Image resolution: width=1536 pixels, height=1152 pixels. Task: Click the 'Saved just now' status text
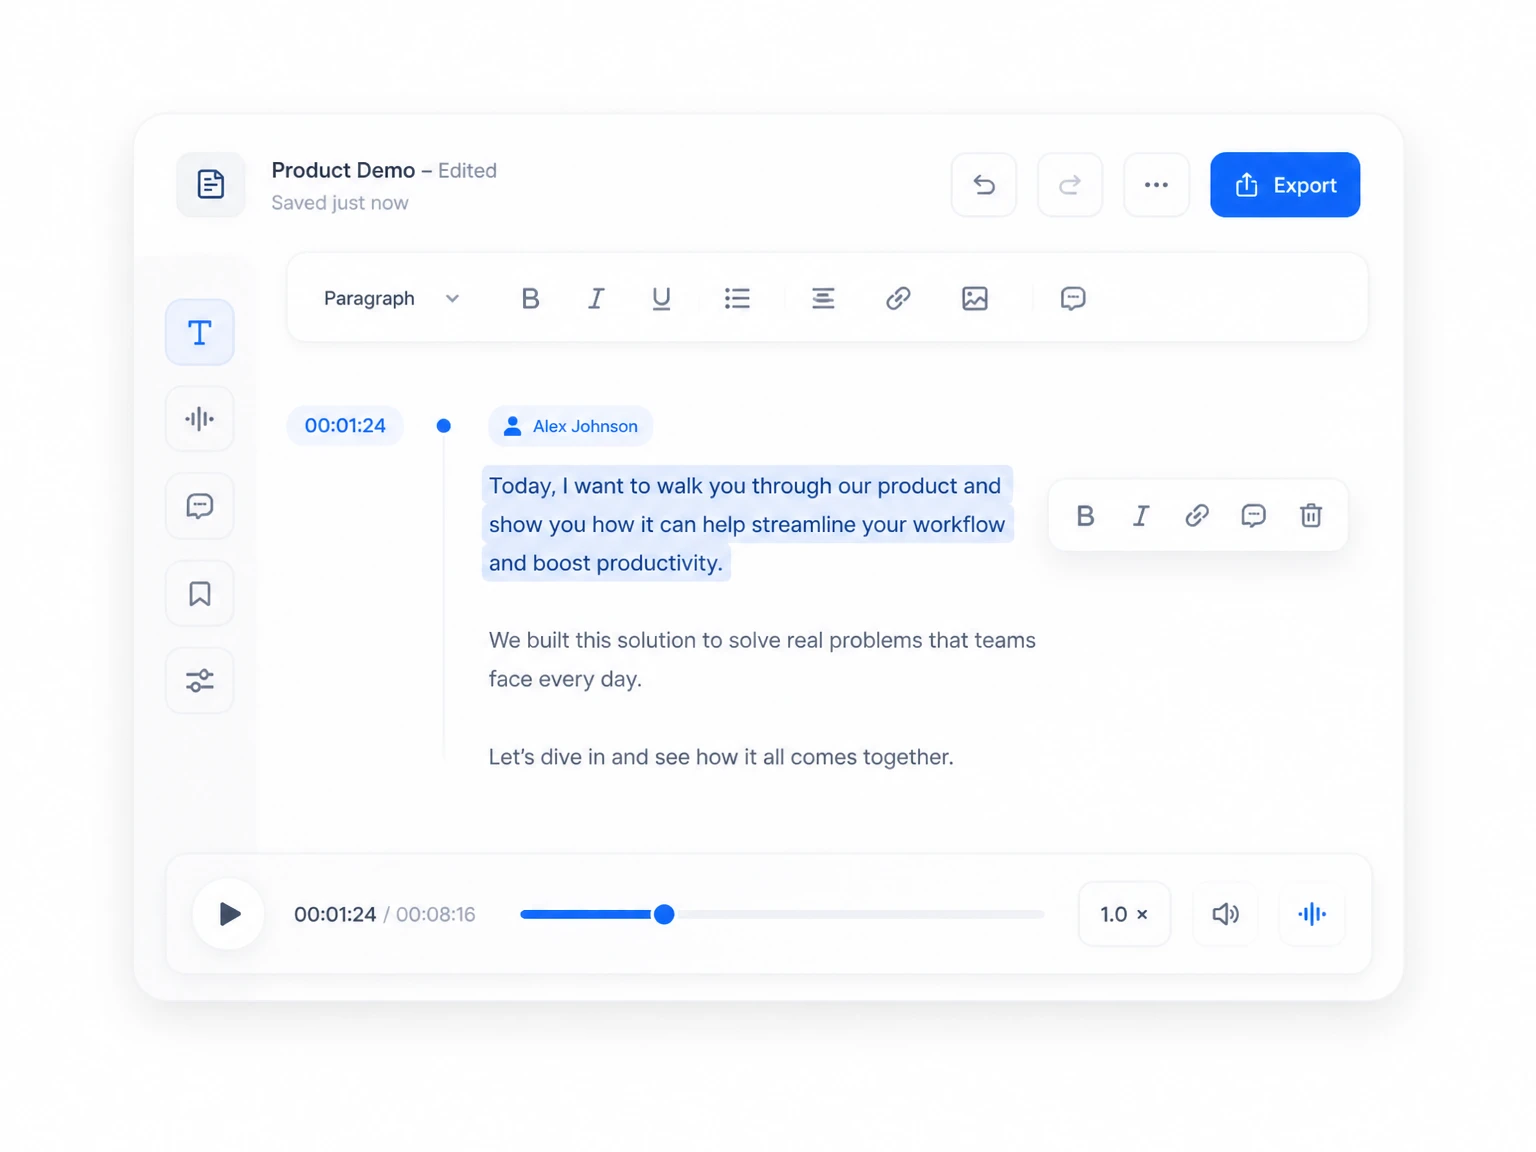(340, 203)
